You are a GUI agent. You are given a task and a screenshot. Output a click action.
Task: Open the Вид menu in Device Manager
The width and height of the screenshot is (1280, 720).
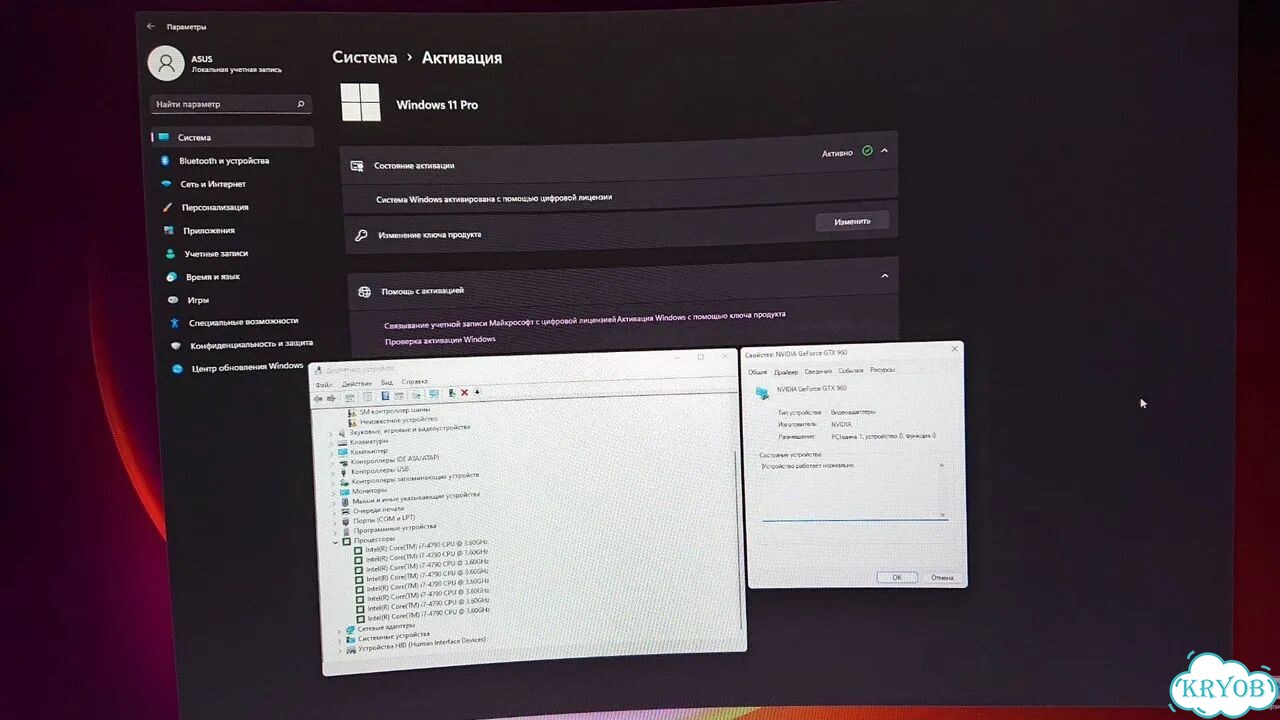pos(387,383)
